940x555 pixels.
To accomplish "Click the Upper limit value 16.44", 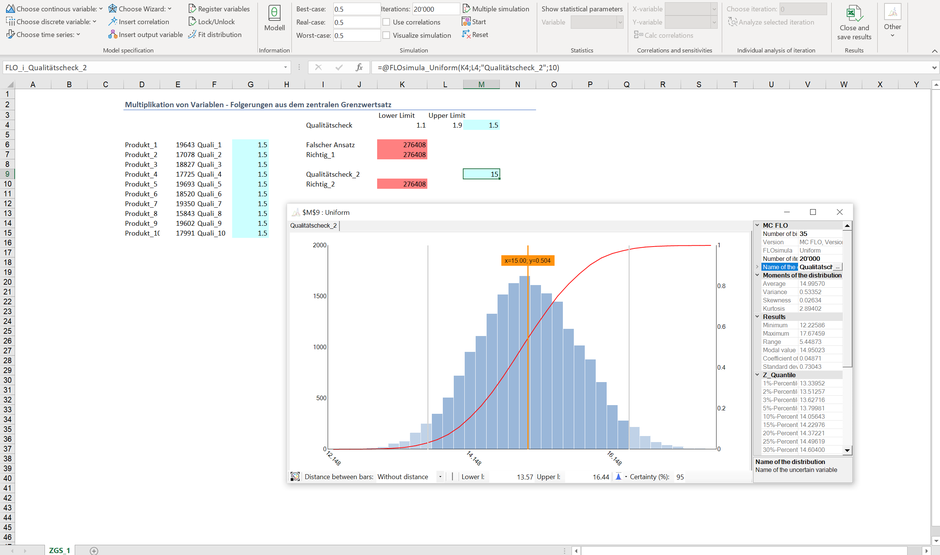I will pos(601,477).
